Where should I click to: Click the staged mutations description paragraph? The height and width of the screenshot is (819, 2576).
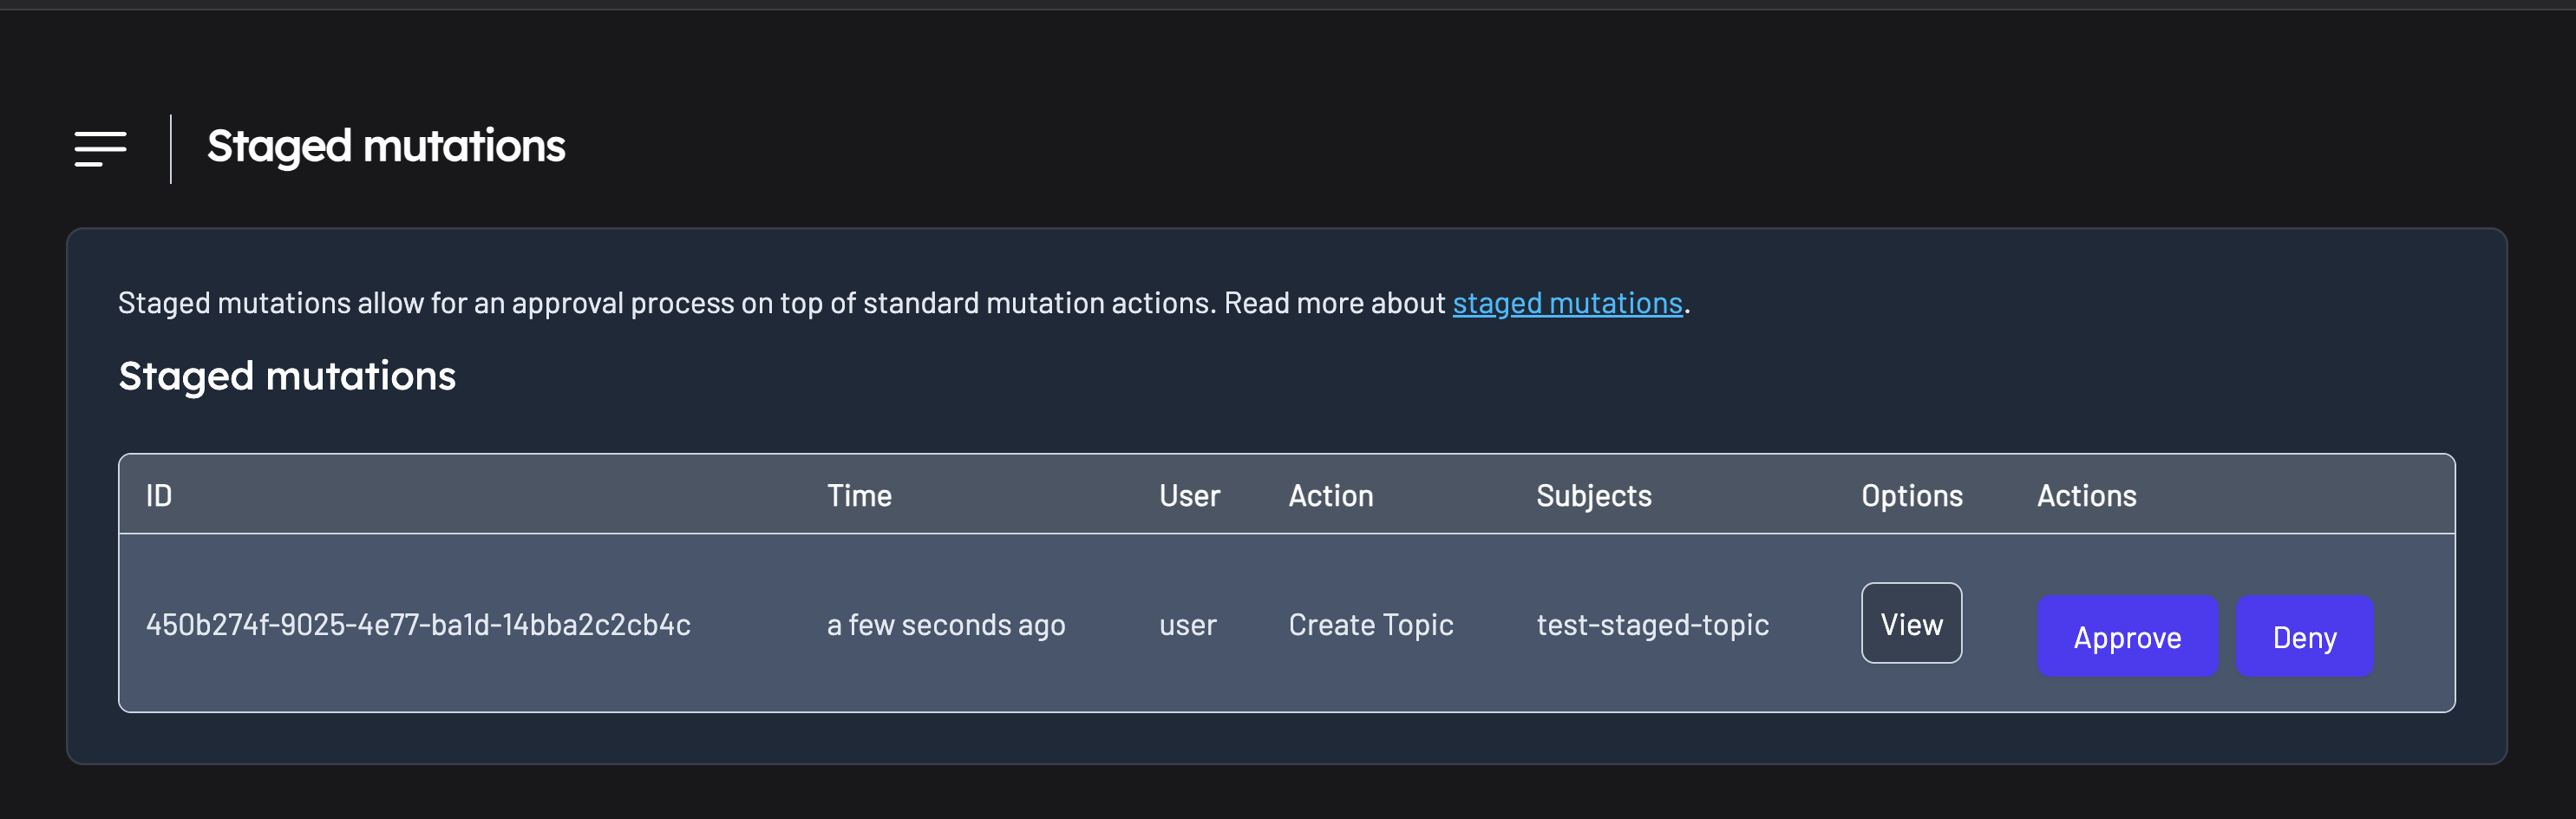coord(780,303)
